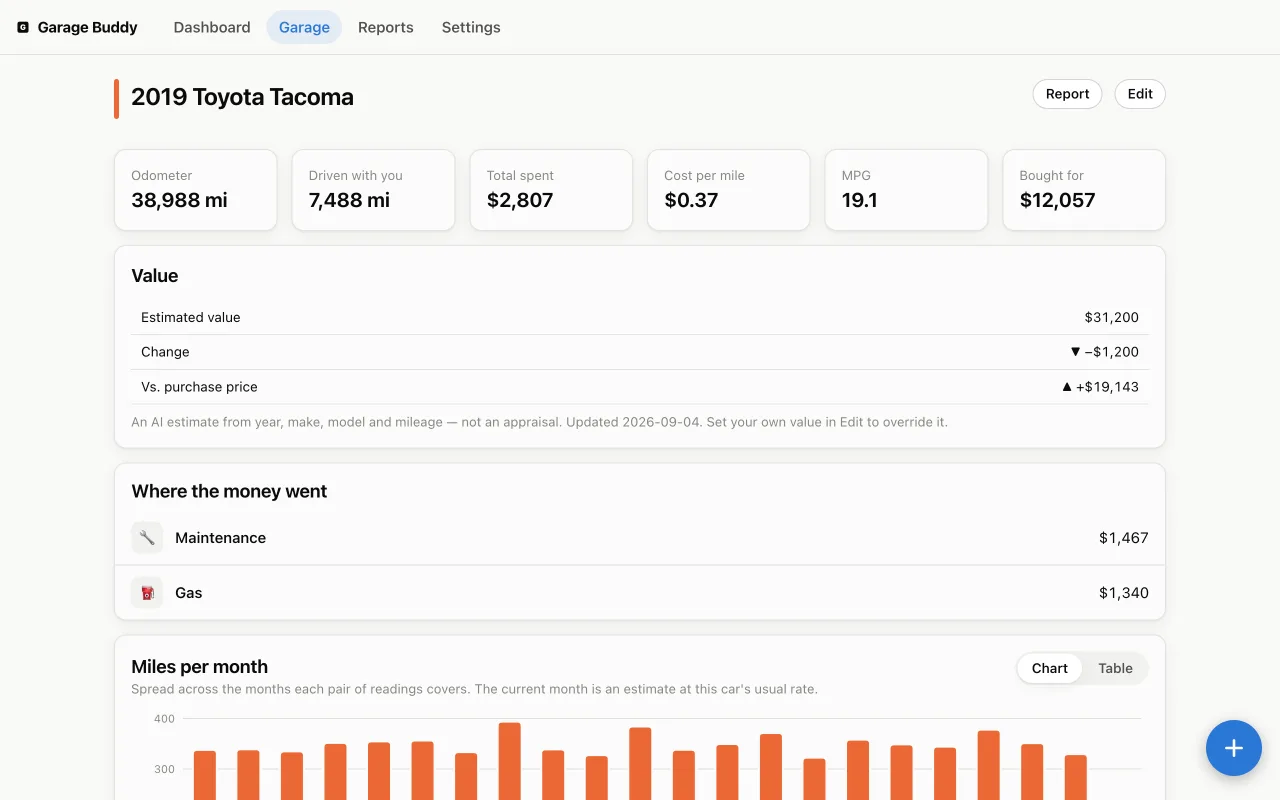The image size is (1280, 800).
Task: Click the Gas $1,340 amount
Action: (1124, 593)
